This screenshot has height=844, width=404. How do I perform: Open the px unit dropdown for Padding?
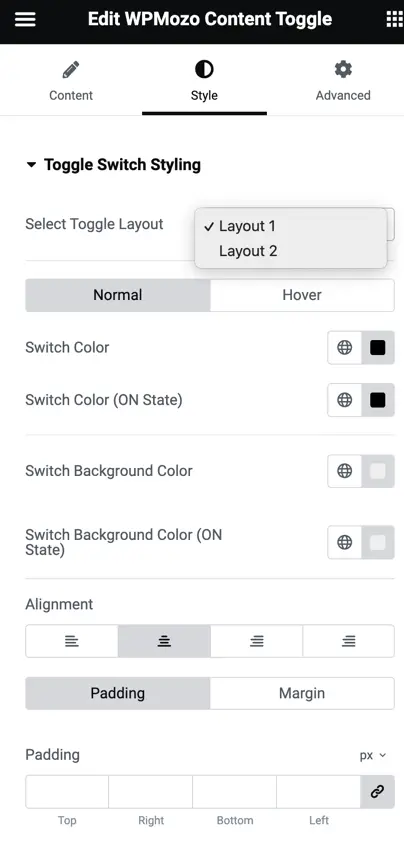point(373,755)
